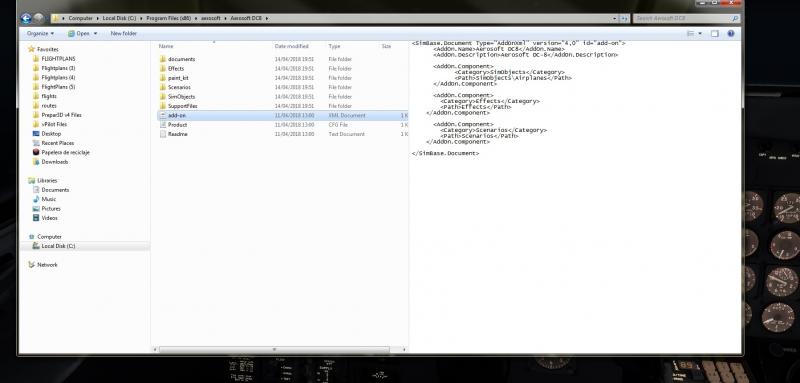Select Libraries in the navigation pane
800x383 pixels.
[x=47, y=181]
